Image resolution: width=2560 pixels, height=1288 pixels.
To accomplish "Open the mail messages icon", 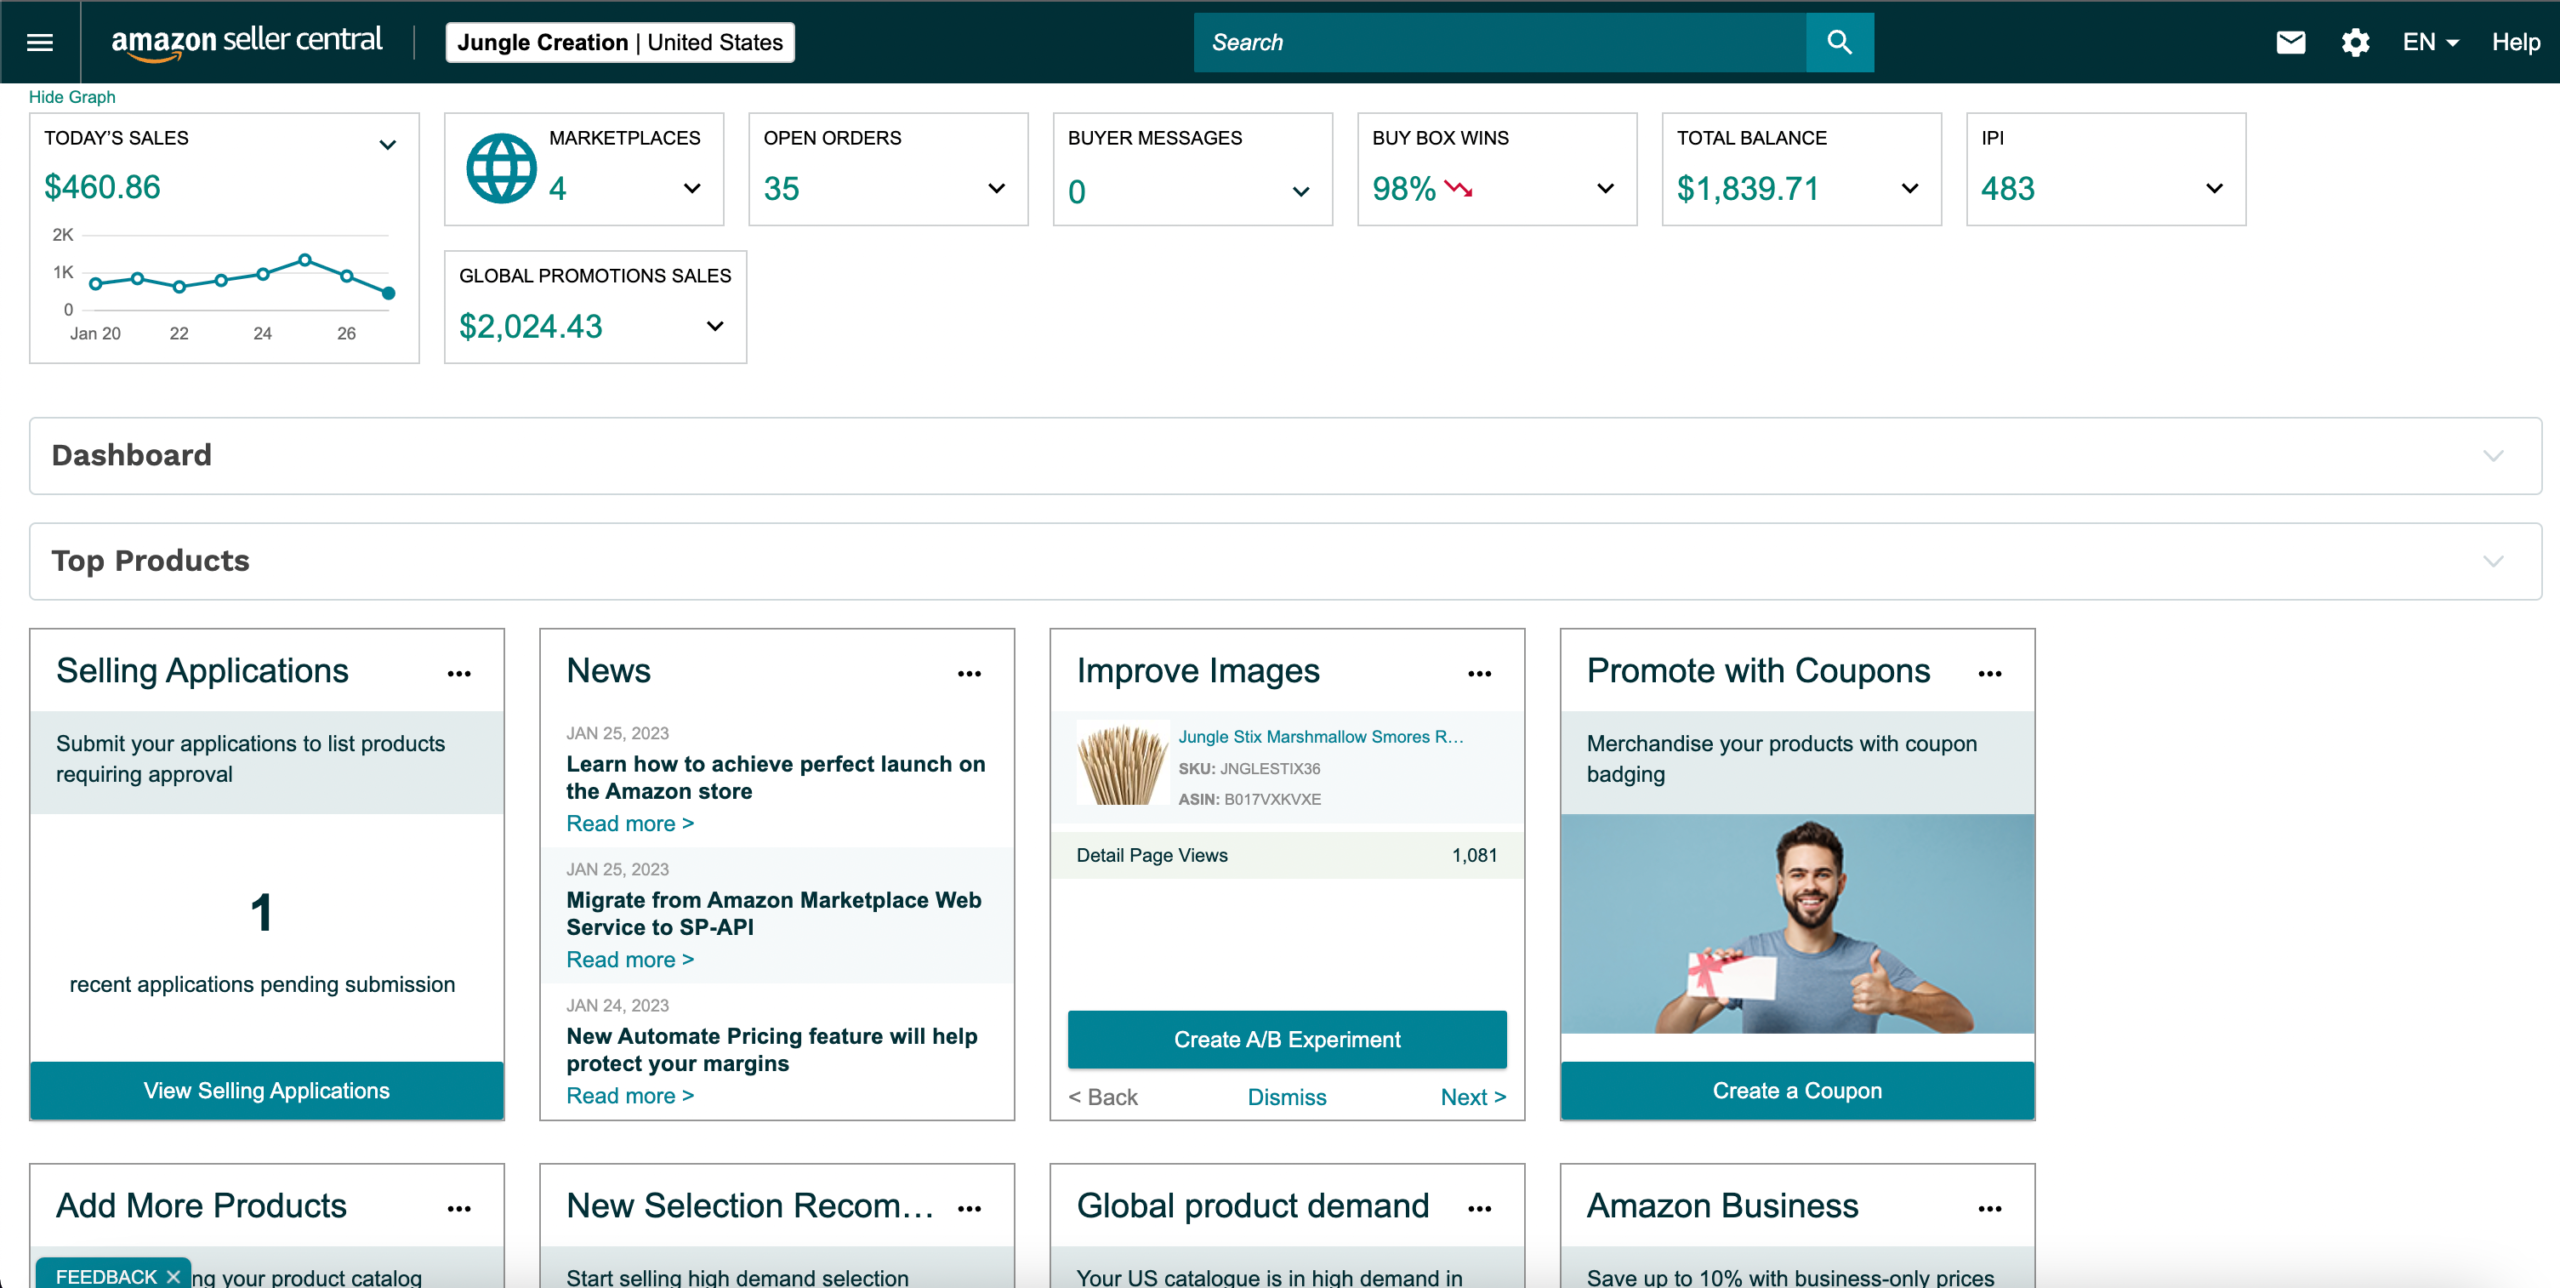I will [2290, 42].
